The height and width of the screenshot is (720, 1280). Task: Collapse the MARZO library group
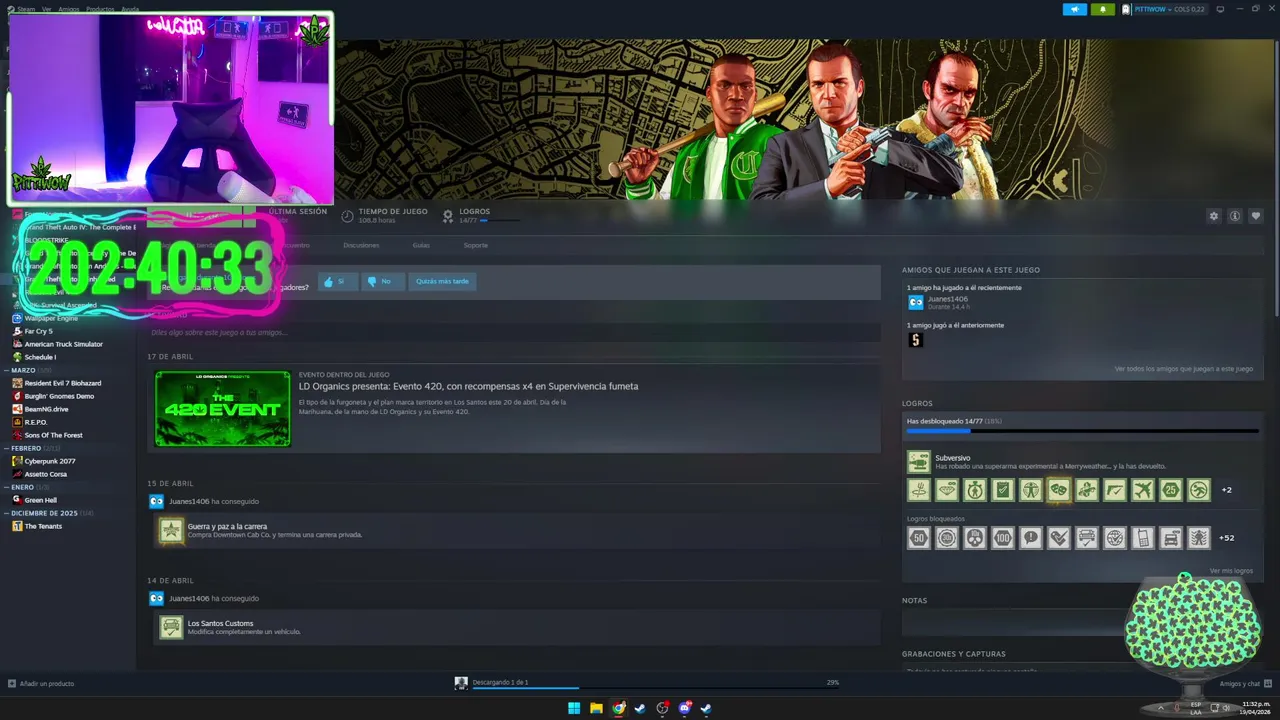coord(23,370)
